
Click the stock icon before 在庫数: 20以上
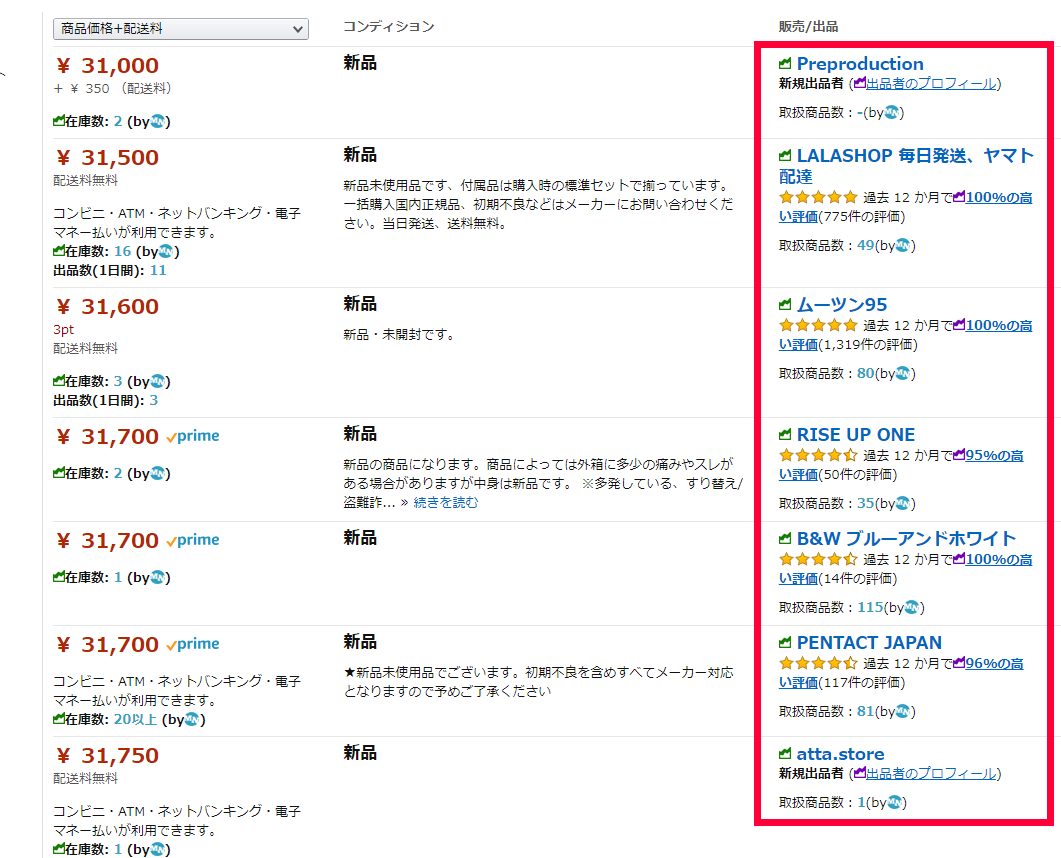click(59, 719)
